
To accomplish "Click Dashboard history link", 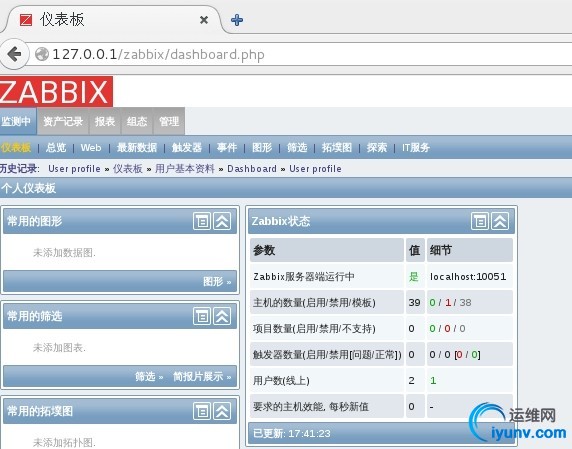I will coord(252,169).
